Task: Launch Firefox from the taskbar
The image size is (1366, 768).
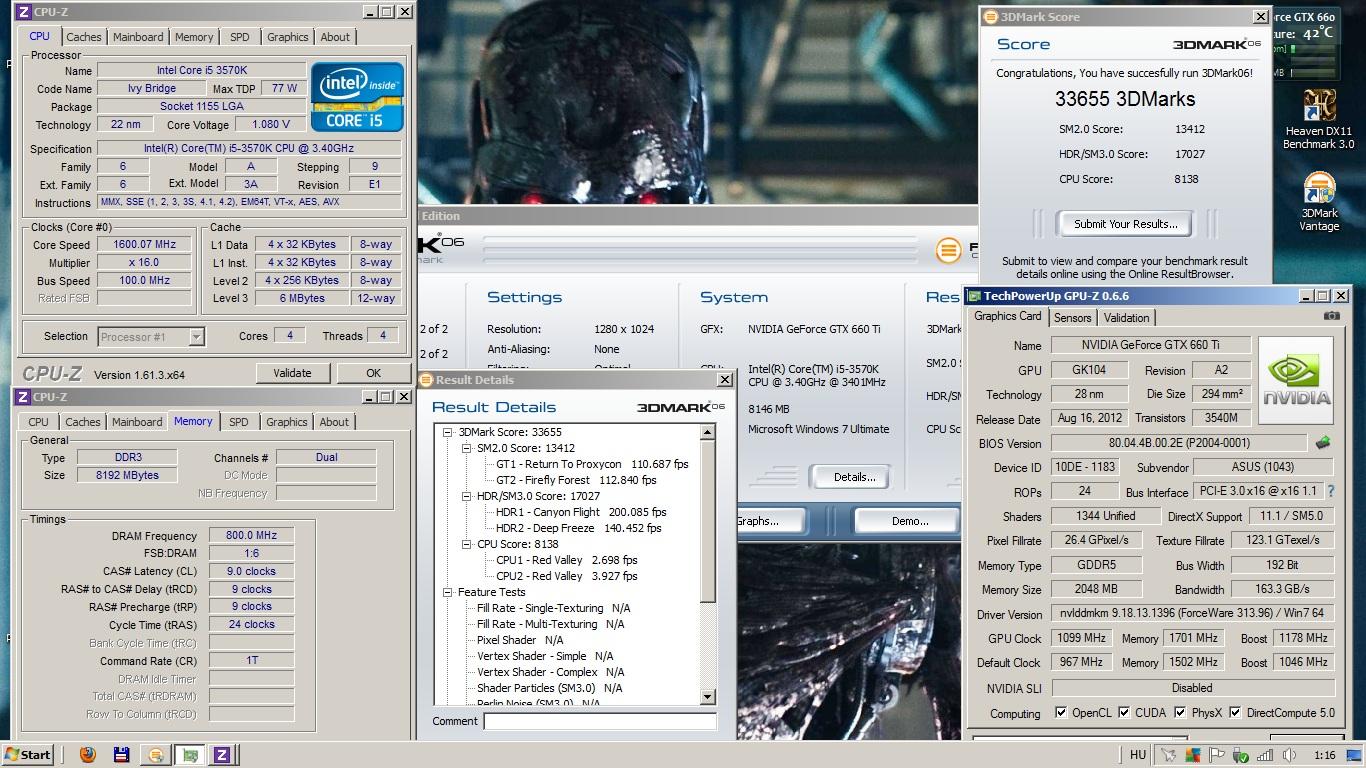Action: tap(87, 755)
